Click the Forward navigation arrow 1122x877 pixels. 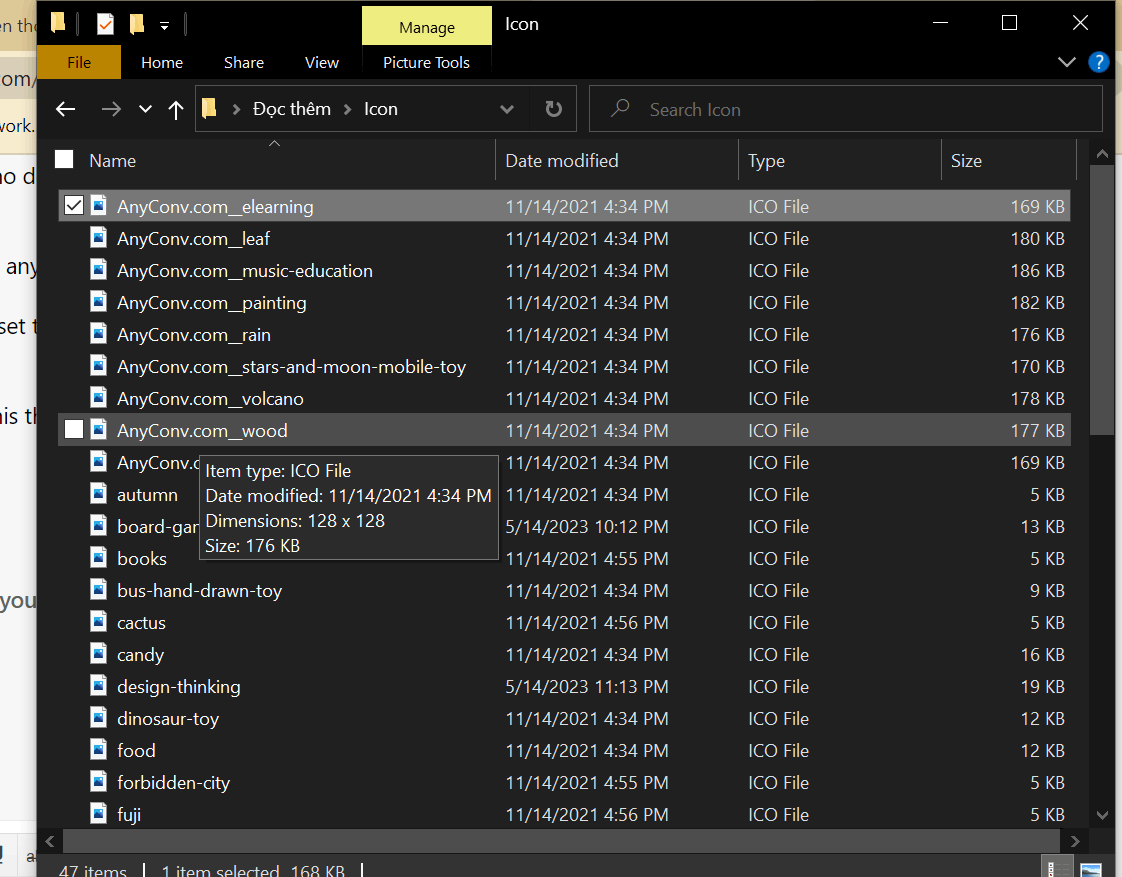tap(111, 109)
